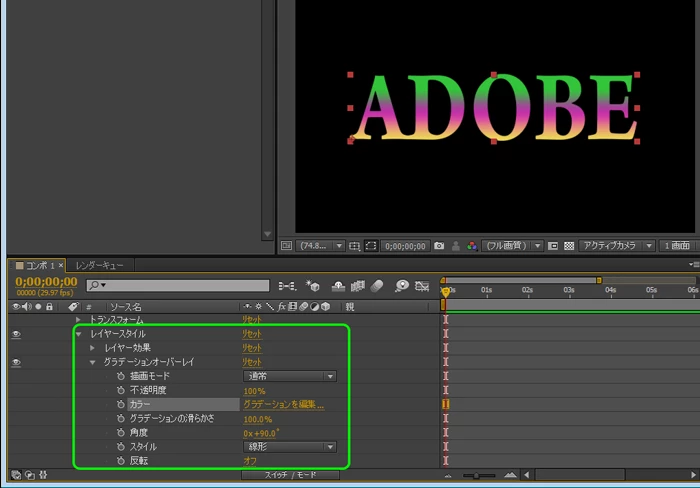Viewport: 700px width, 488px height.
Task: Click the fx effects column header icon
Action: 282,307
